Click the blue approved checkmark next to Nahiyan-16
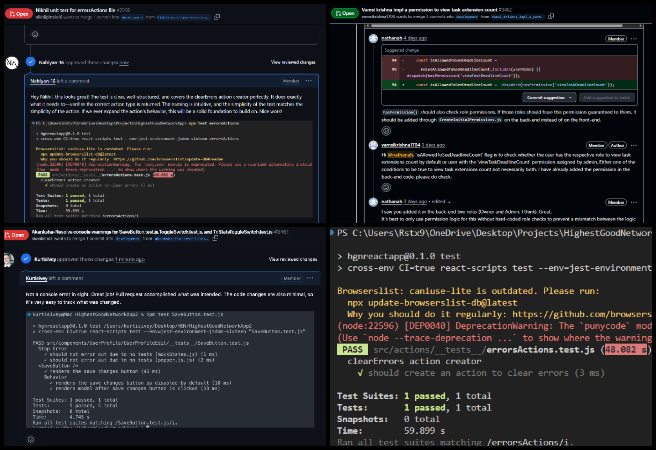 [x=30, y=62]
